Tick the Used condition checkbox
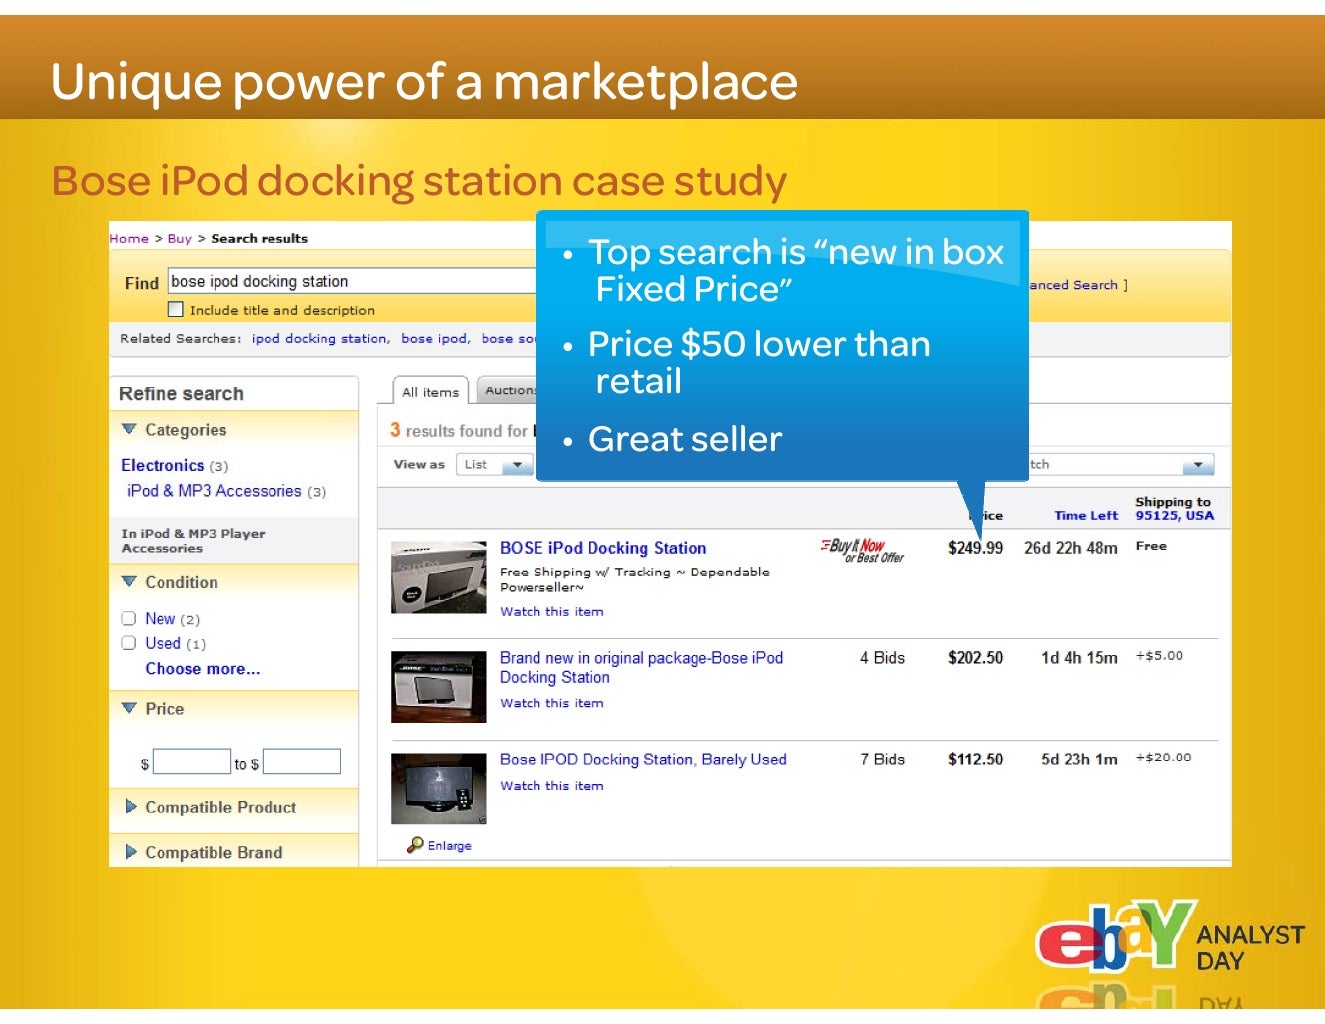The height and width of the screenshot is (1024, 1325). pyautogui.click(x=129, y=643)
